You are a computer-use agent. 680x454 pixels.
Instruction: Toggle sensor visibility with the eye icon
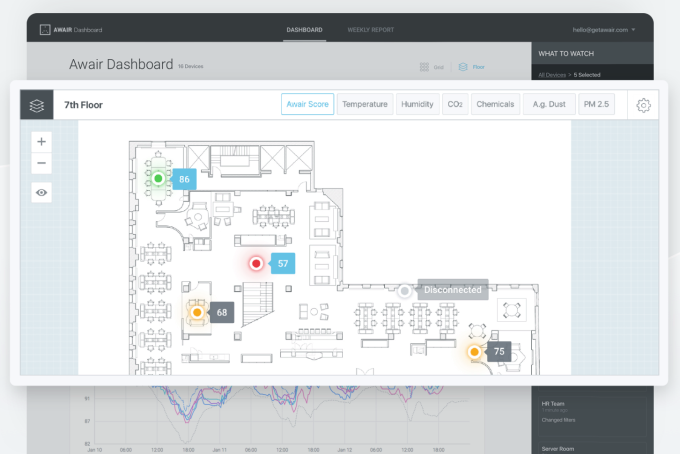[x=41, y=192]
